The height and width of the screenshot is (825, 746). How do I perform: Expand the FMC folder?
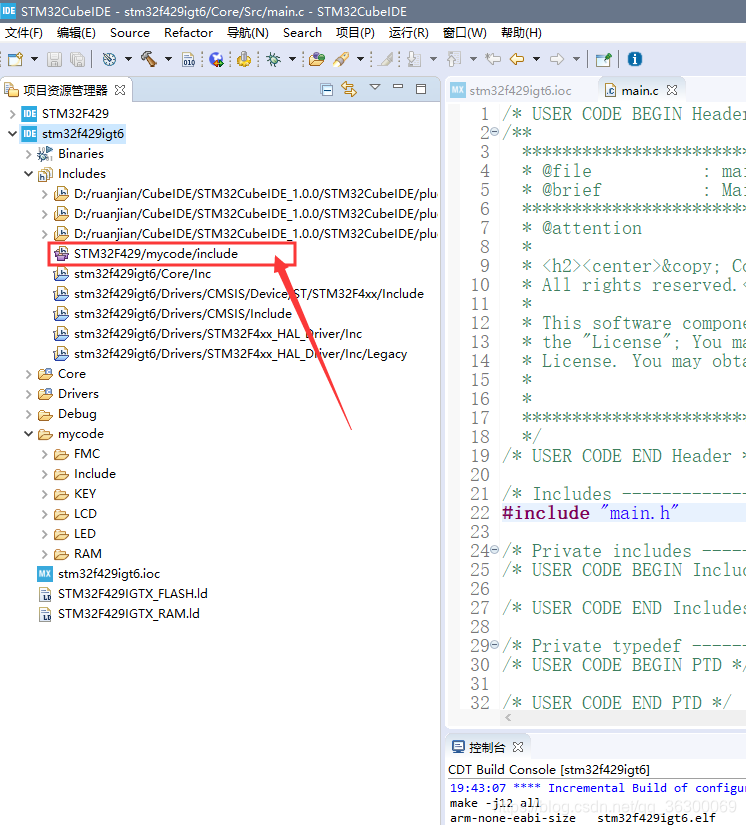[x=45, y=454]
